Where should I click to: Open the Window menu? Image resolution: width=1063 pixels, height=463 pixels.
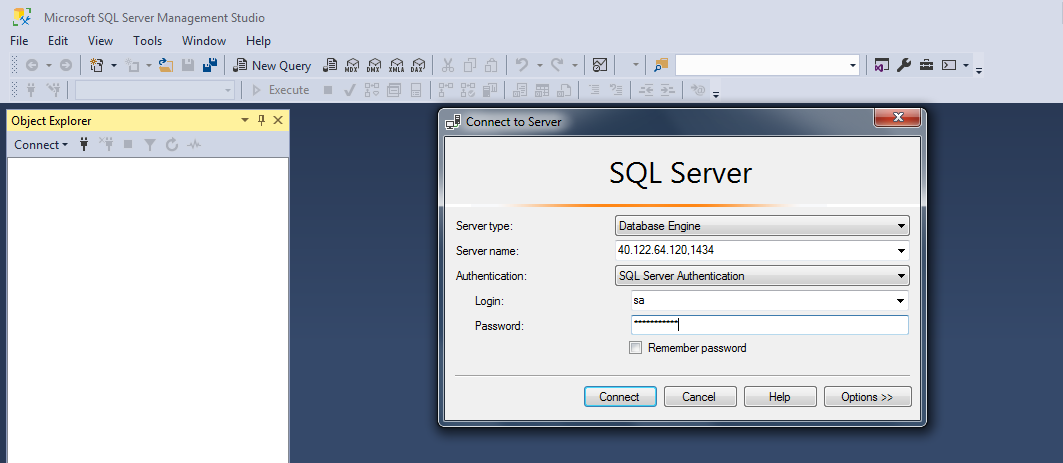tap(204, 41)
